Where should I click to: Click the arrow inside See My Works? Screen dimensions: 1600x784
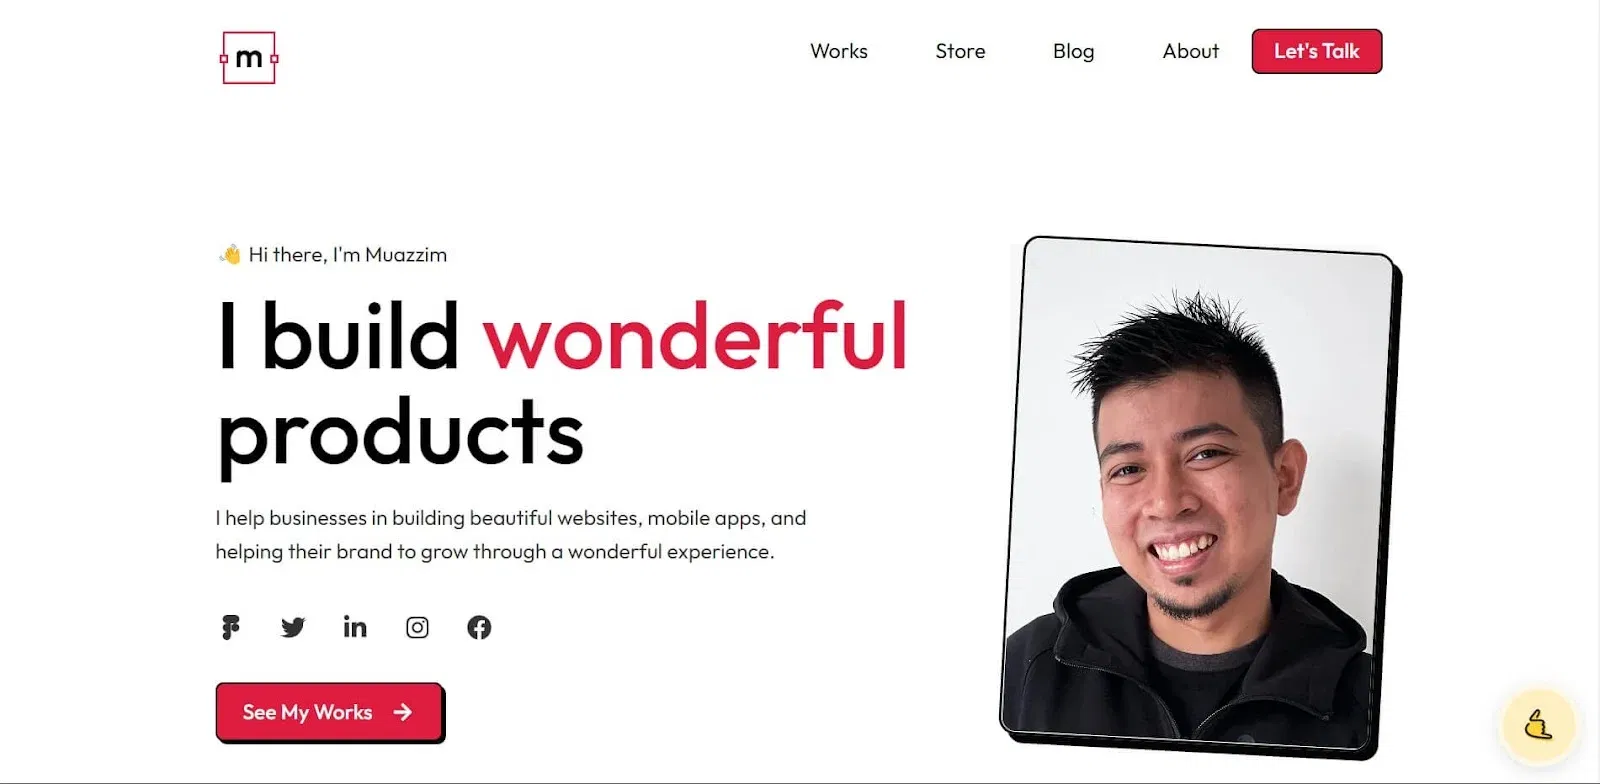(x=403, y=712)
